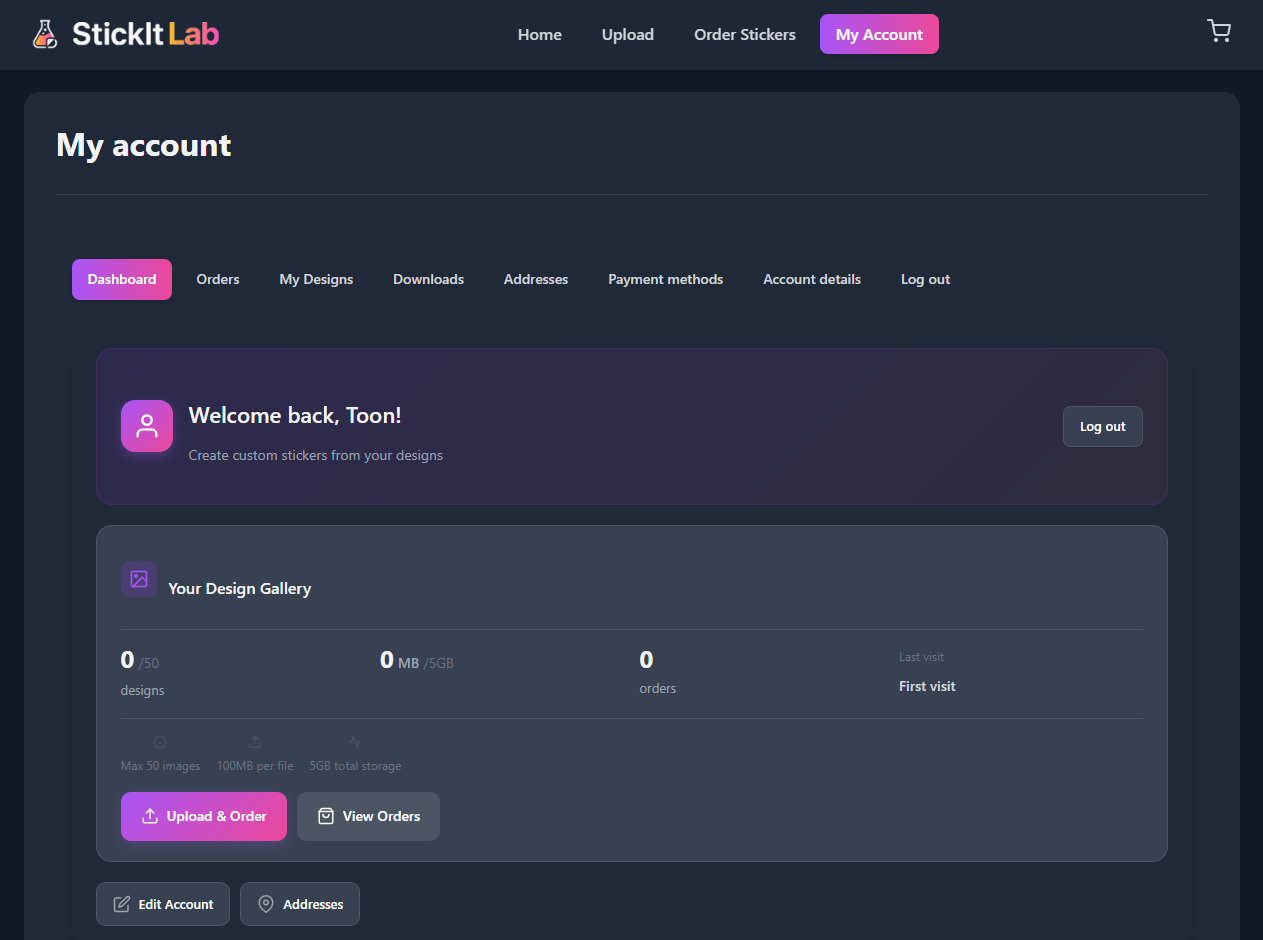Open the shopping cart icon
This screenshot has height=940, width=1263.
pyautogui.click(x=1219, y=31)
